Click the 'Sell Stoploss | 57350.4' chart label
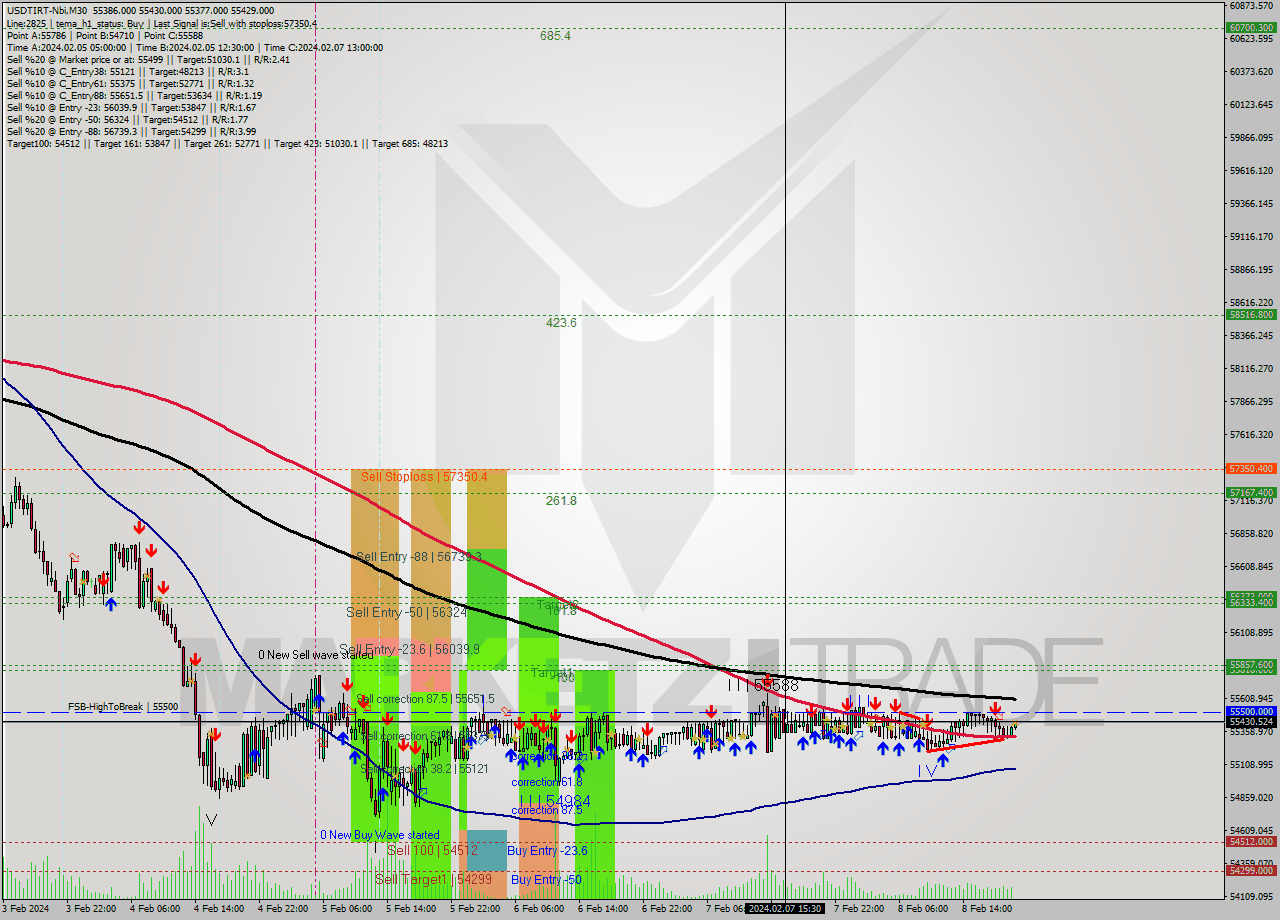The height and width of the screenshot is (920, 1280). coord(424,477)
